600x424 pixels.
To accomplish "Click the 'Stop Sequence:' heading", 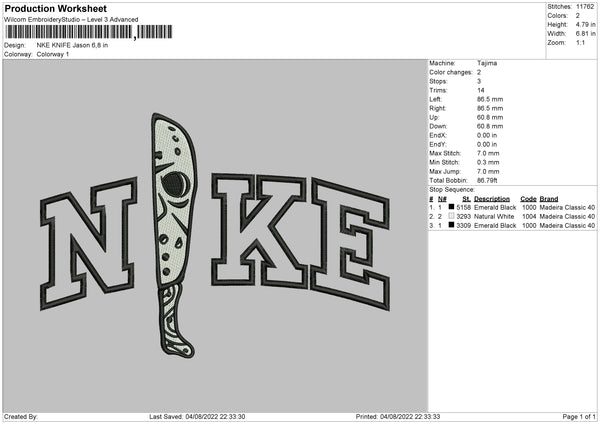I will [x=452, y=190].
